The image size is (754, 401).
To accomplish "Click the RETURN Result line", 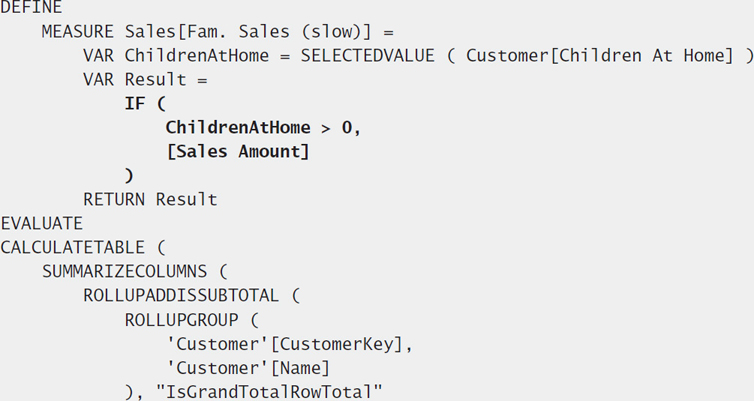I will click(150, 200).
